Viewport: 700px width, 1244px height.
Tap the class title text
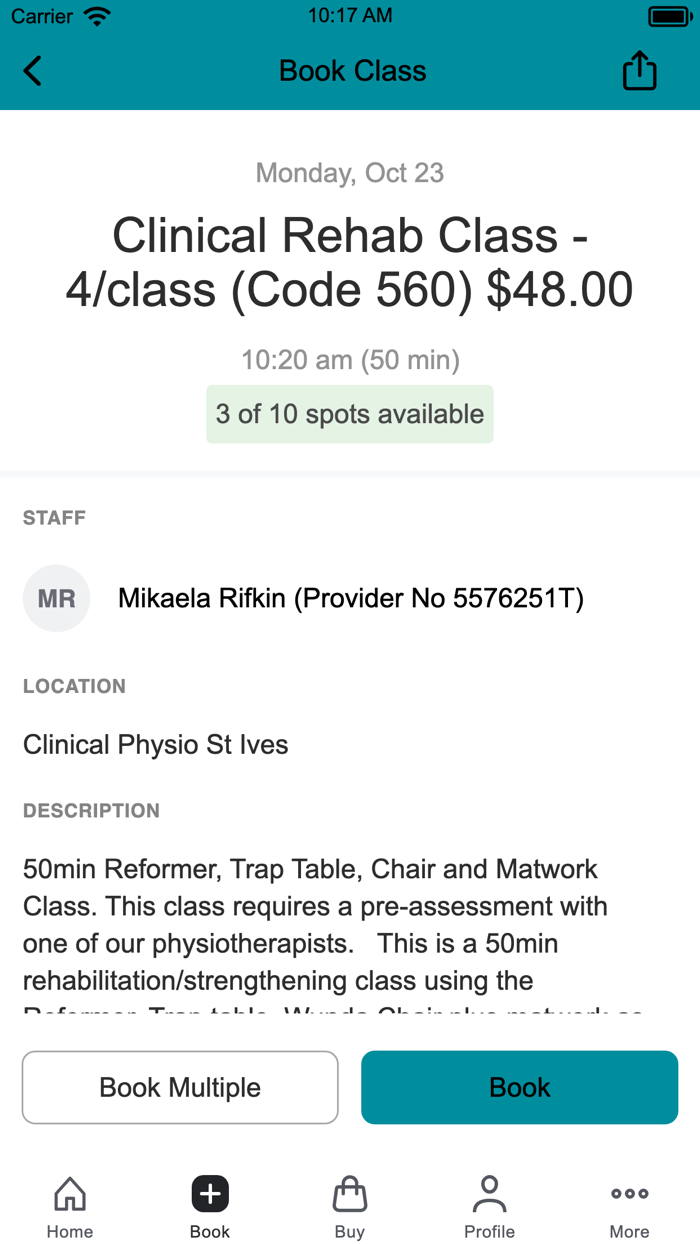(x=349, y=262)
